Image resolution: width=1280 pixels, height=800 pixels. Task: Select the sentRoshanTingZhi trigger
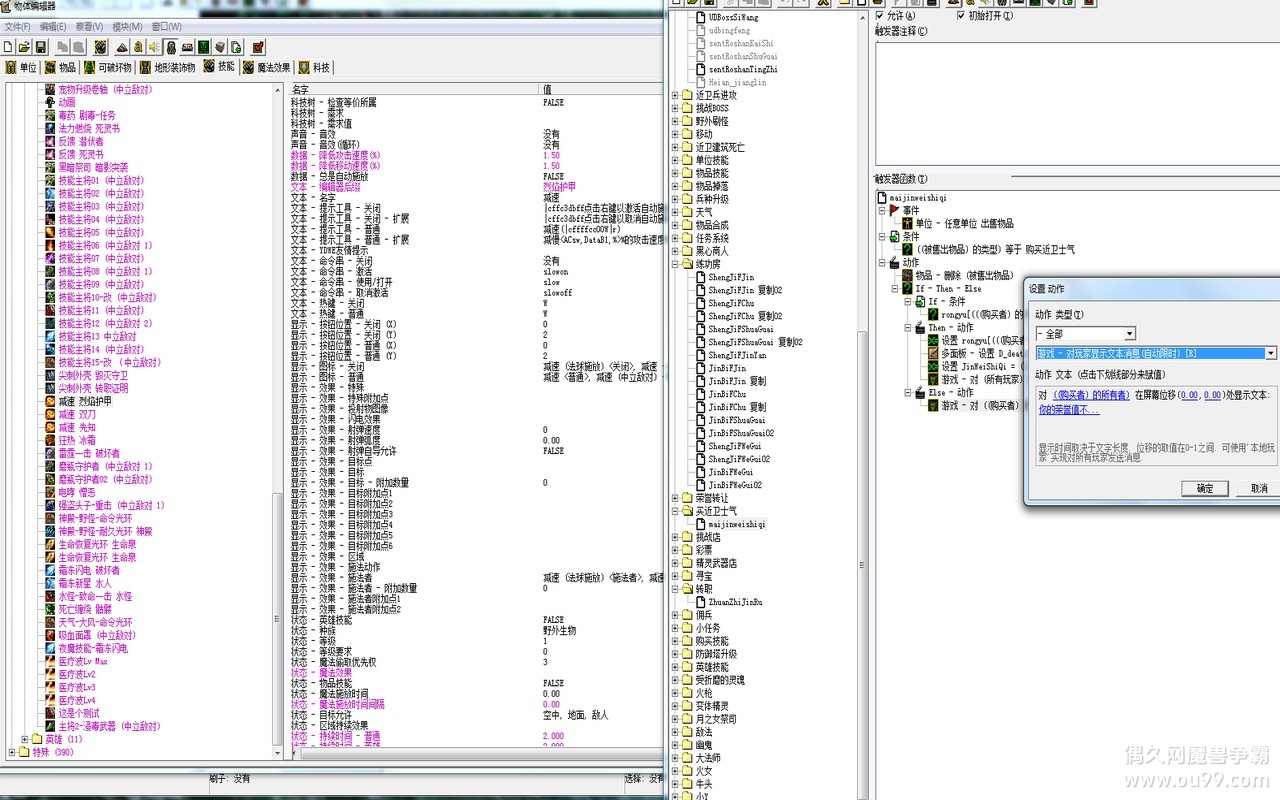743,69
